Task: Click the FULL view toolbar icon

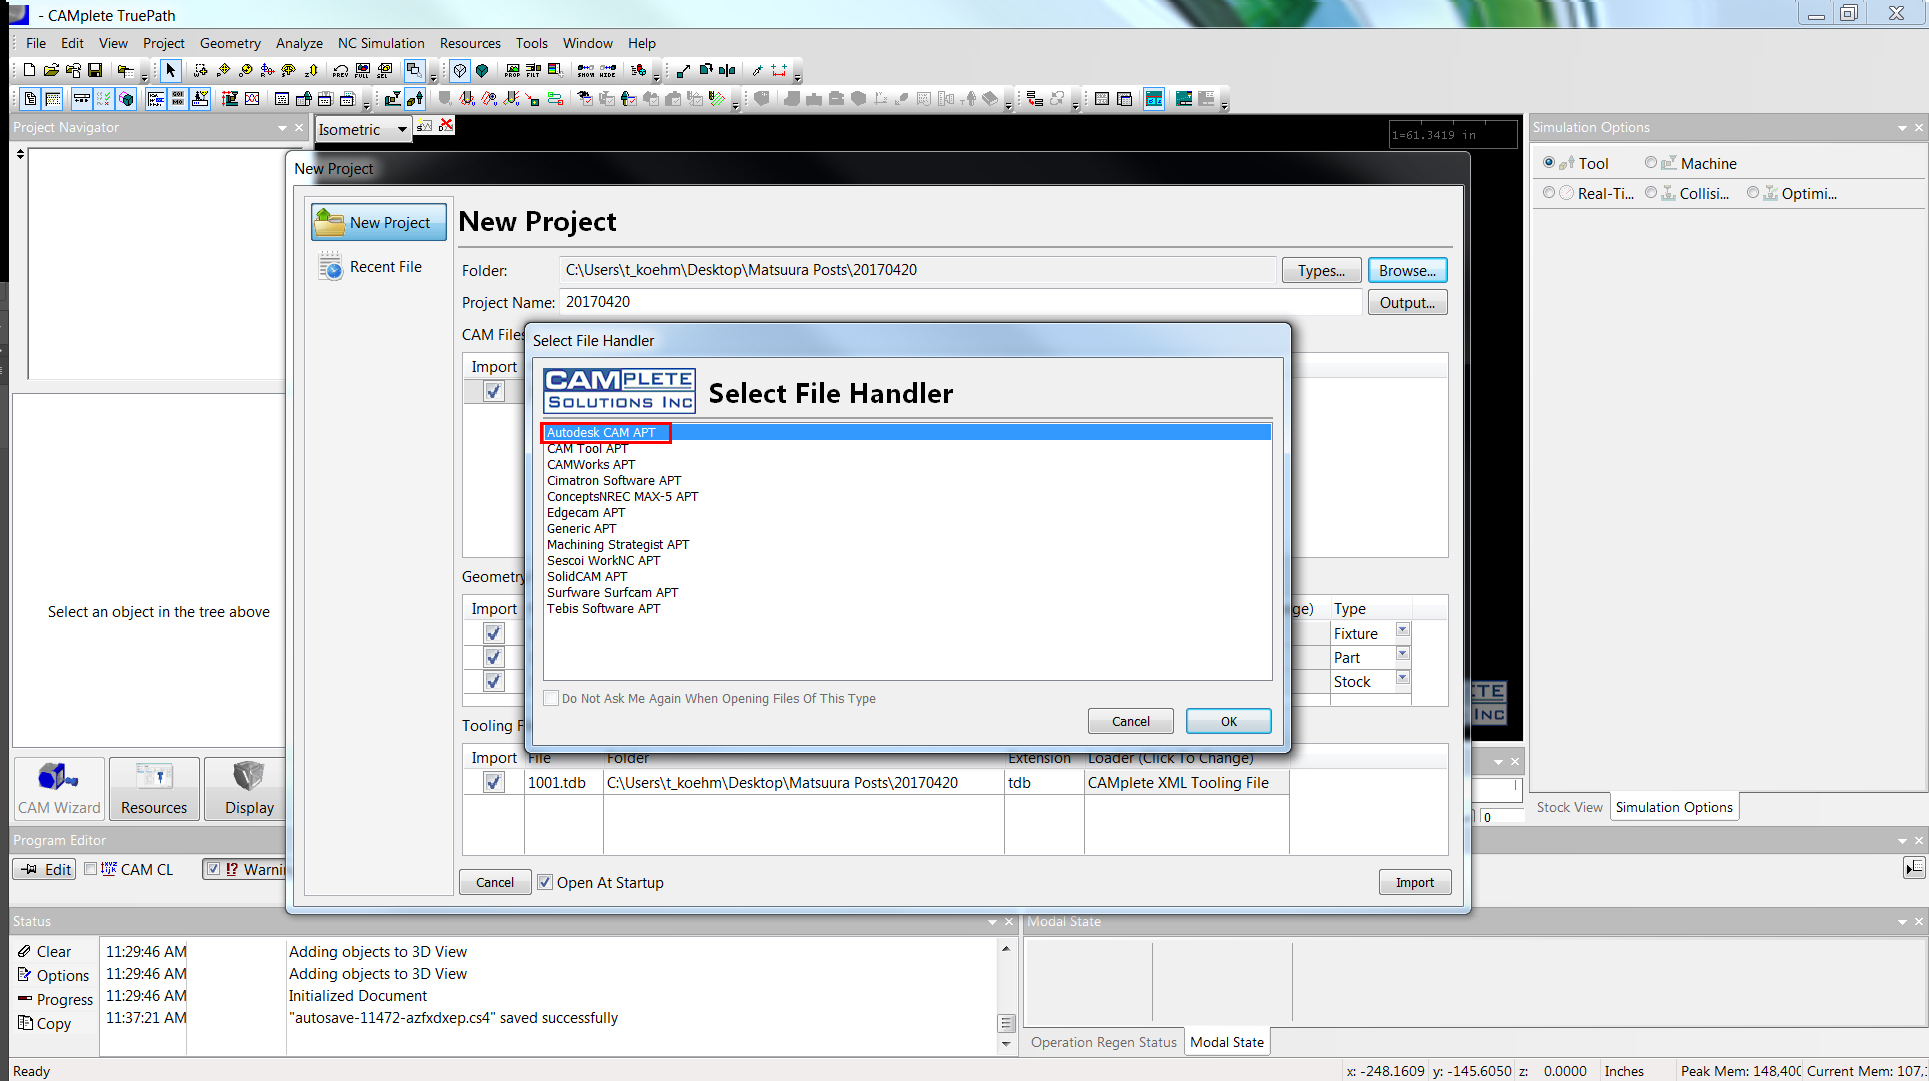Action: tap(363, 70)
